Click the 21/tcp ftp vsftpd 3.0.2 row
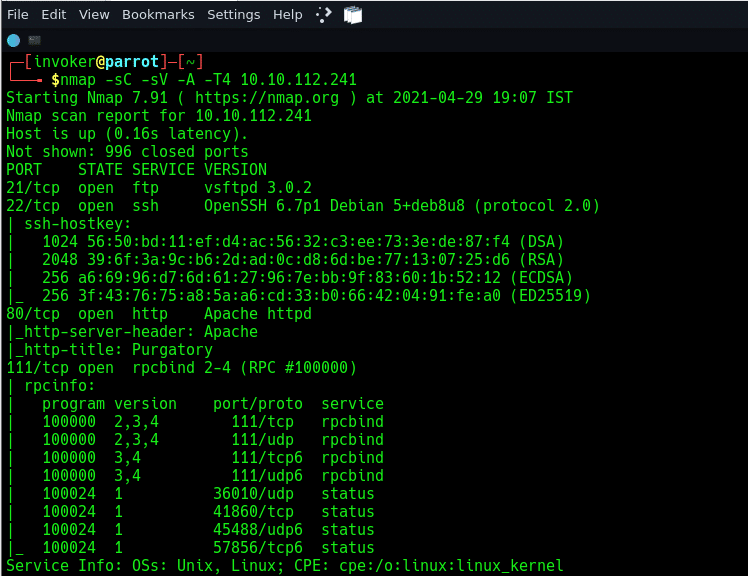 159,188
